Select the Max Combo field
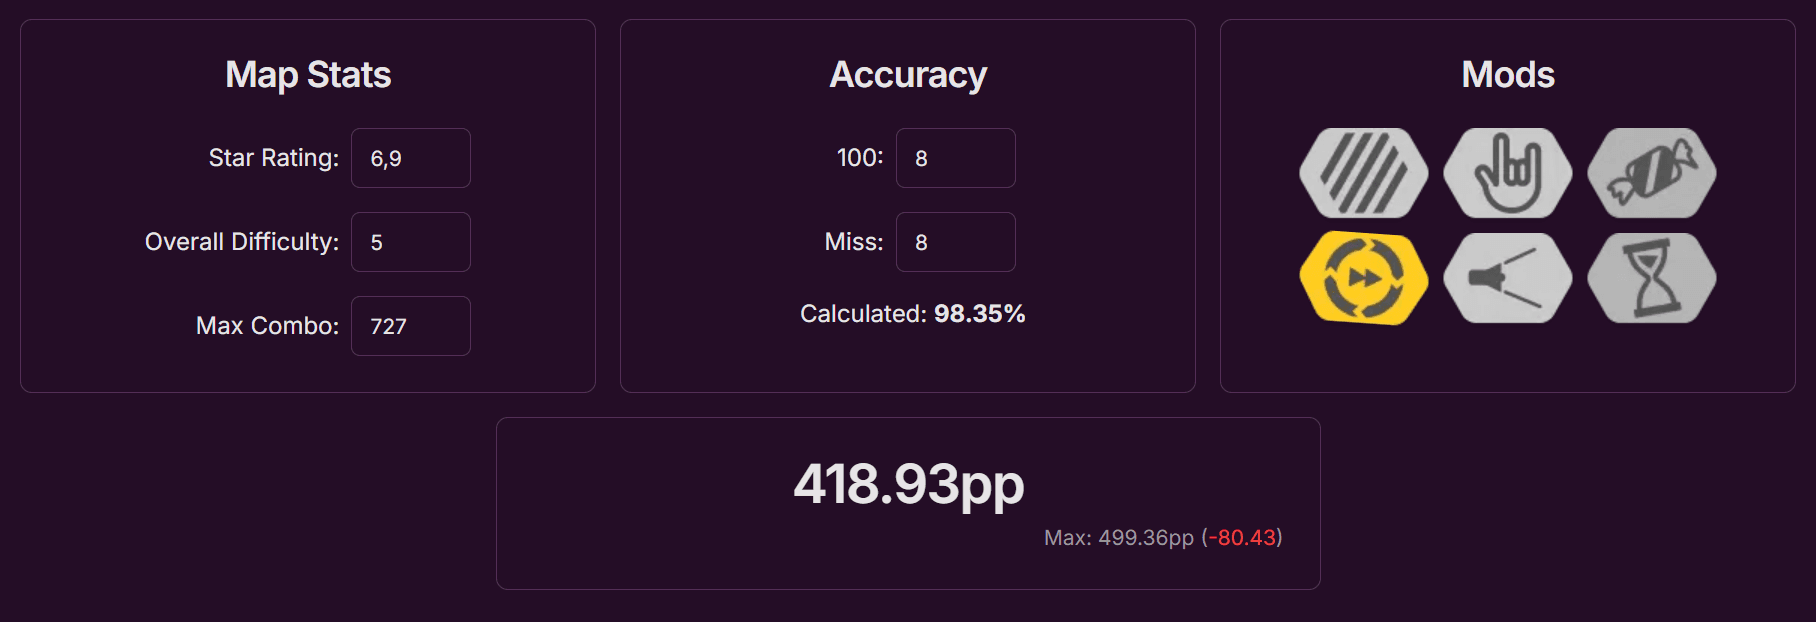The image size is (1816, 622). 410,326
